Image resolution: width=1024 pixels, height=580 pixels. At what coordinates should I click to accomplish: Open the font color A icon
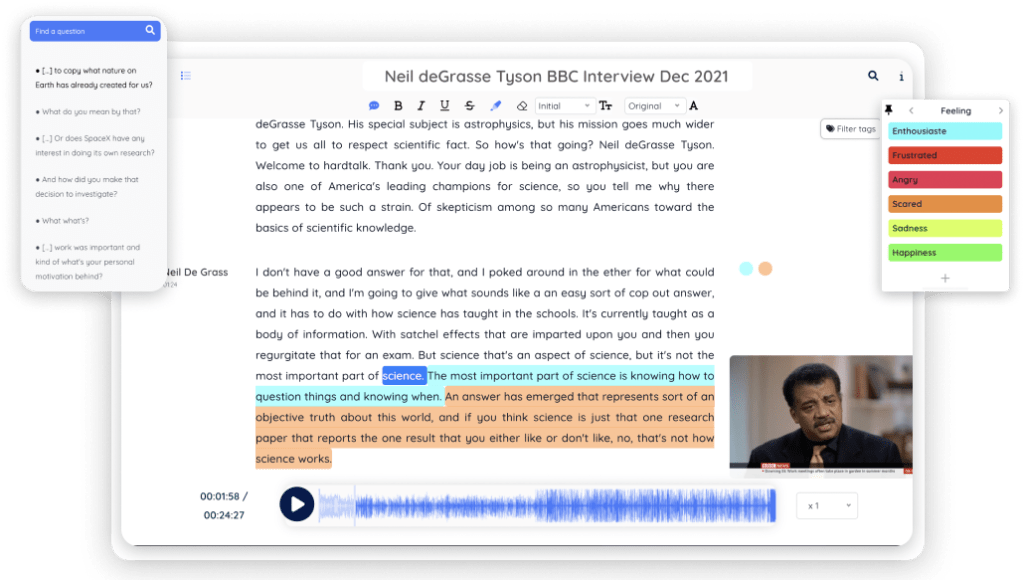click(x=693, y=106)
